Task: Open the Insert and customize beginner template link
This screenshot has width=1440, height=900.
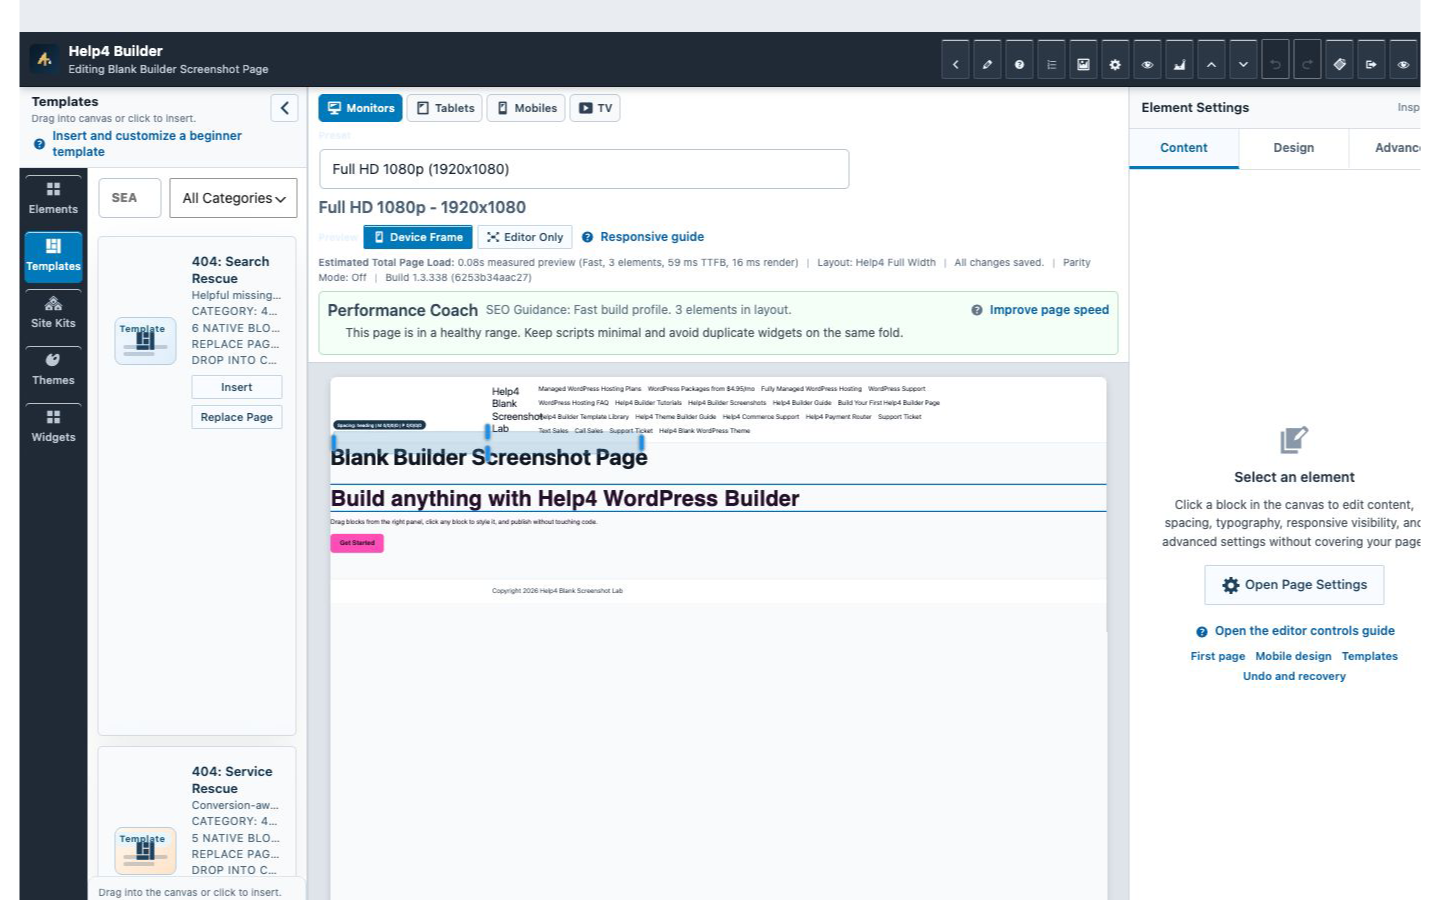Action: [147, 144]
